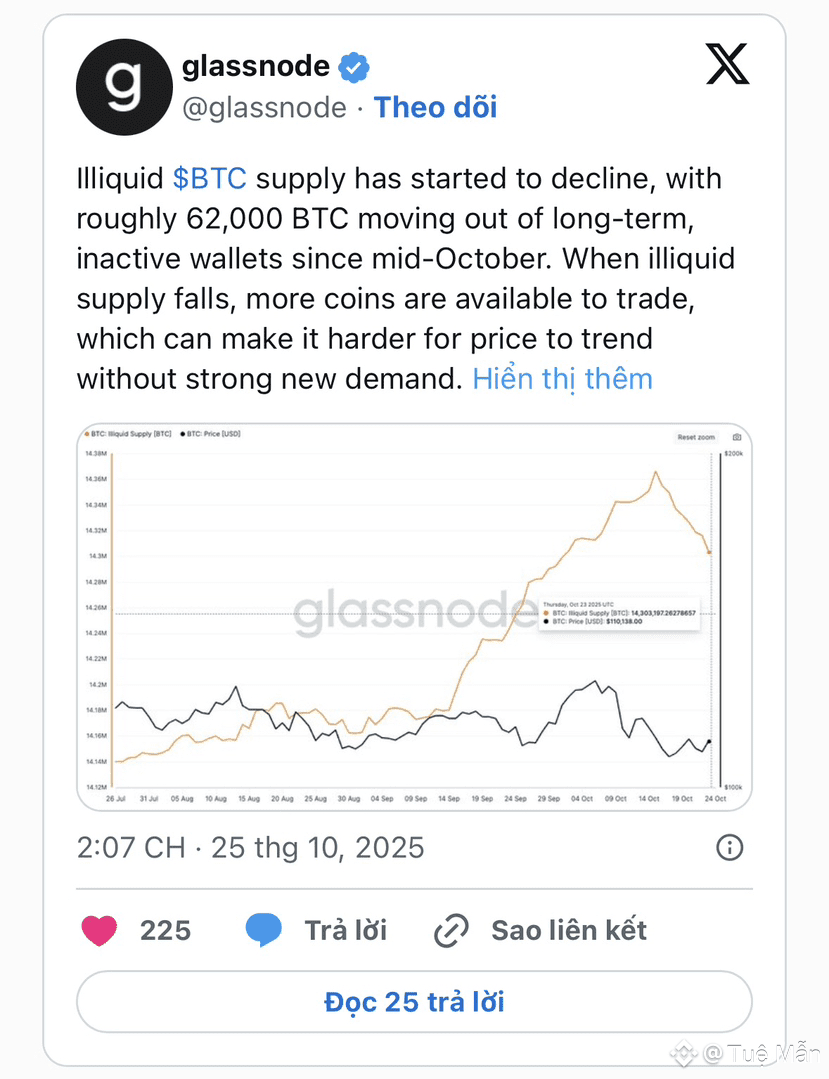Image resolution: width=829 pixels, height=1079 pixels.
Task: Open Đọc 25 trả lời thread
Action: 414,1002
